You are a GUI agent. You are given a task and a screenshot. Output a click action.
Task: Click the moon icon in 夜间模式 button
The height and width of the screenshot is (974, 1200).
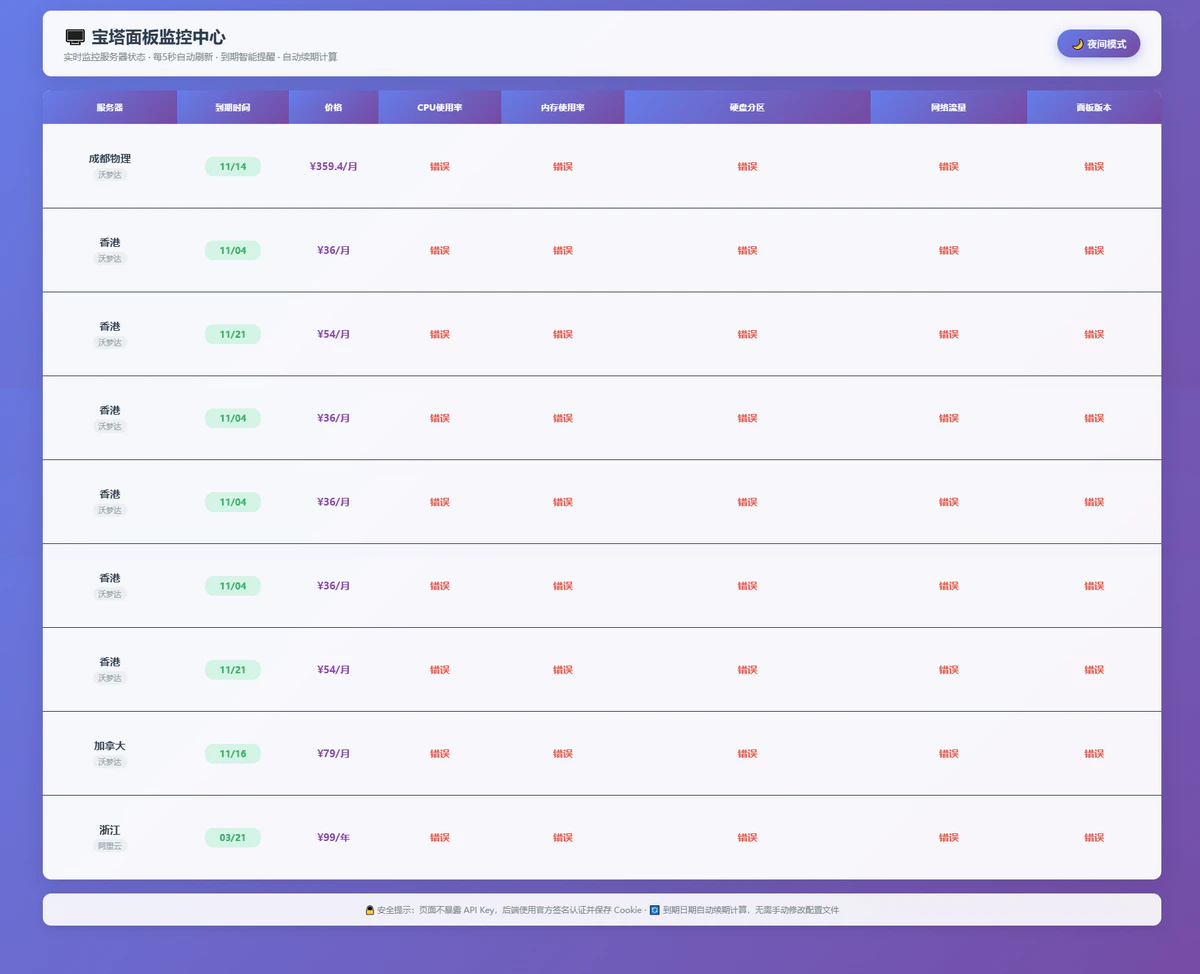(1077, 44)
